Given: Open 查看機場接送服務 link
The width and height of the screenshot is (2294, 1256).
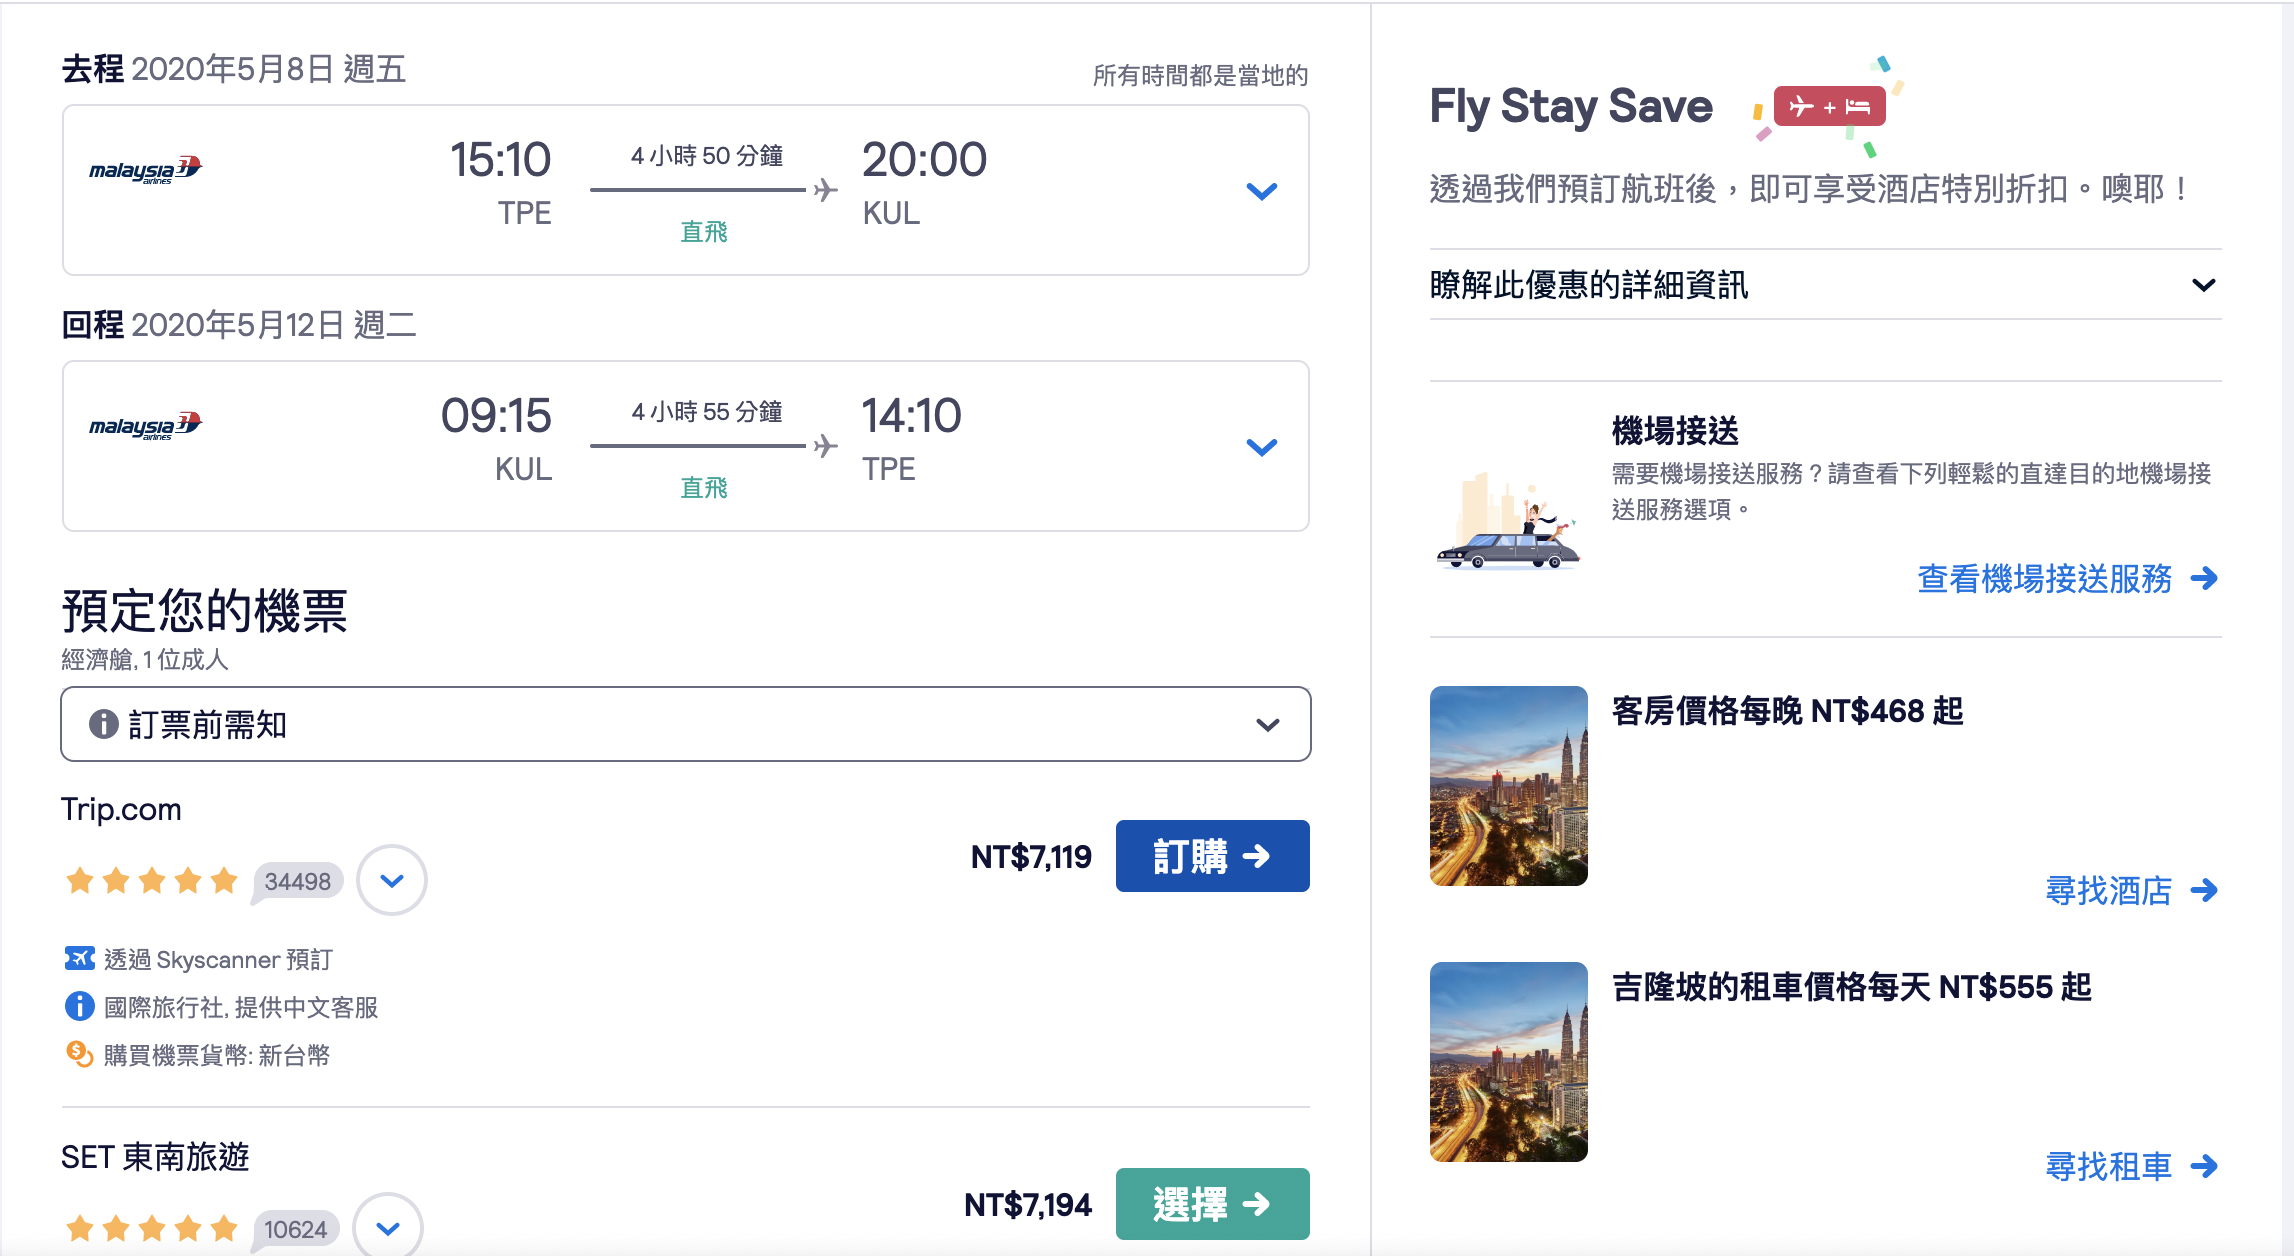Looking at the screenshot, I should 2066,578.
